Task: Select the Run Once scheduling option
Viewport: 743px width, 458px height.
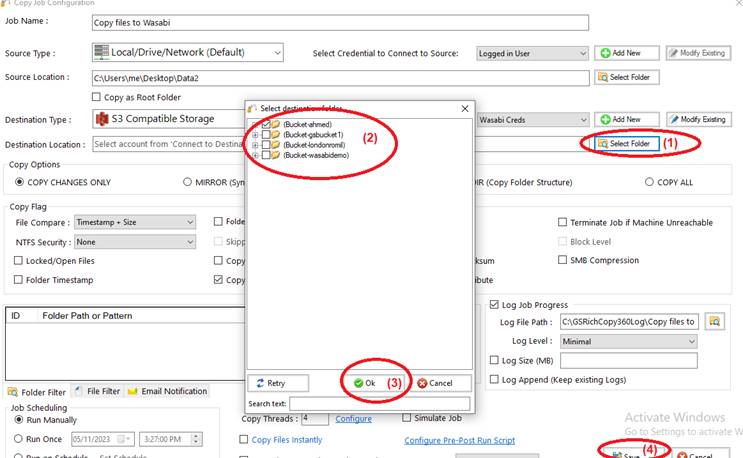Action: (20, 438)
